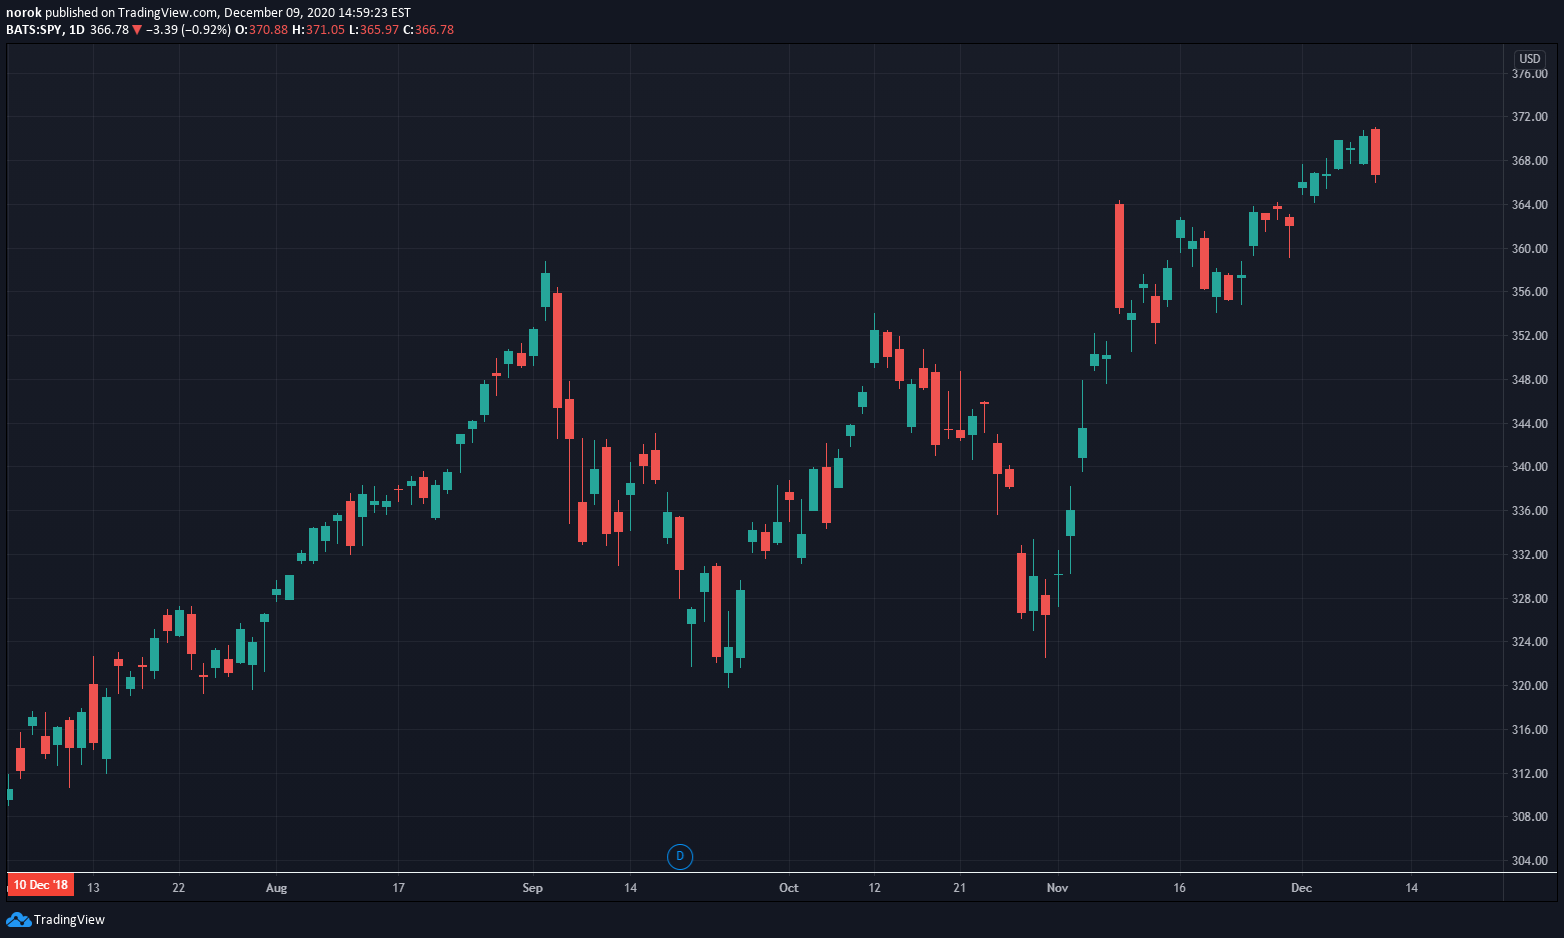Click the 328.00 price axis label
The height and width of the screenshot is (938, 1564).
click(1529, 599)
